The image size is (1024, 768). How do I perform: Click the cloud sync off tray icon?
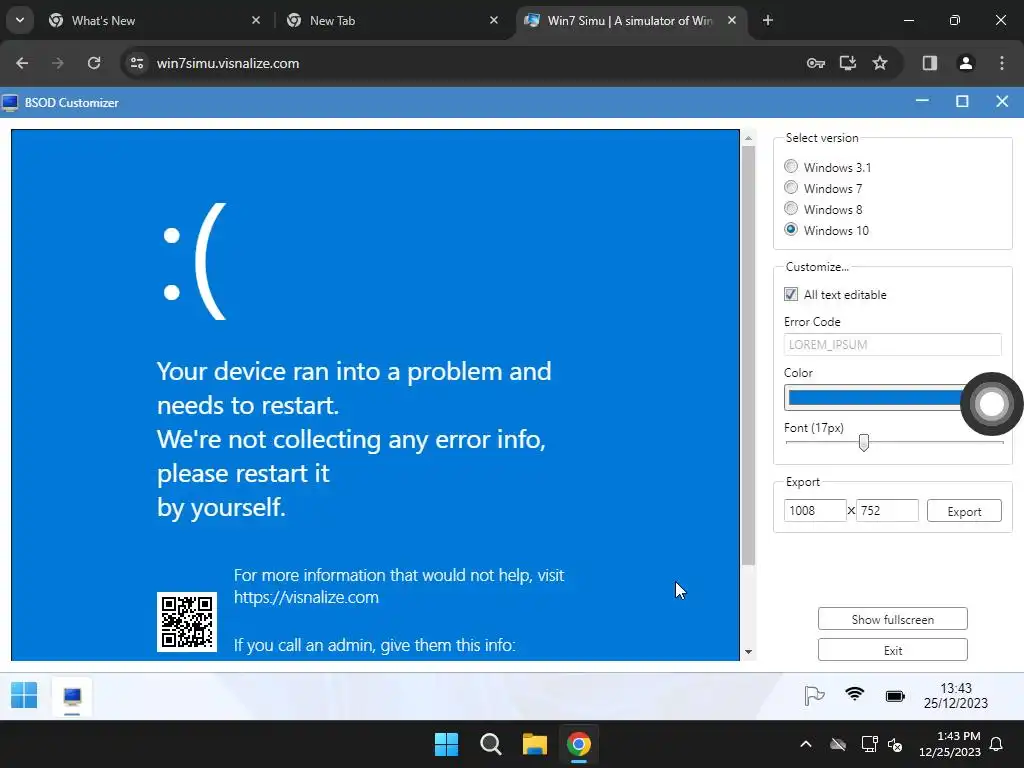[838, 744]
